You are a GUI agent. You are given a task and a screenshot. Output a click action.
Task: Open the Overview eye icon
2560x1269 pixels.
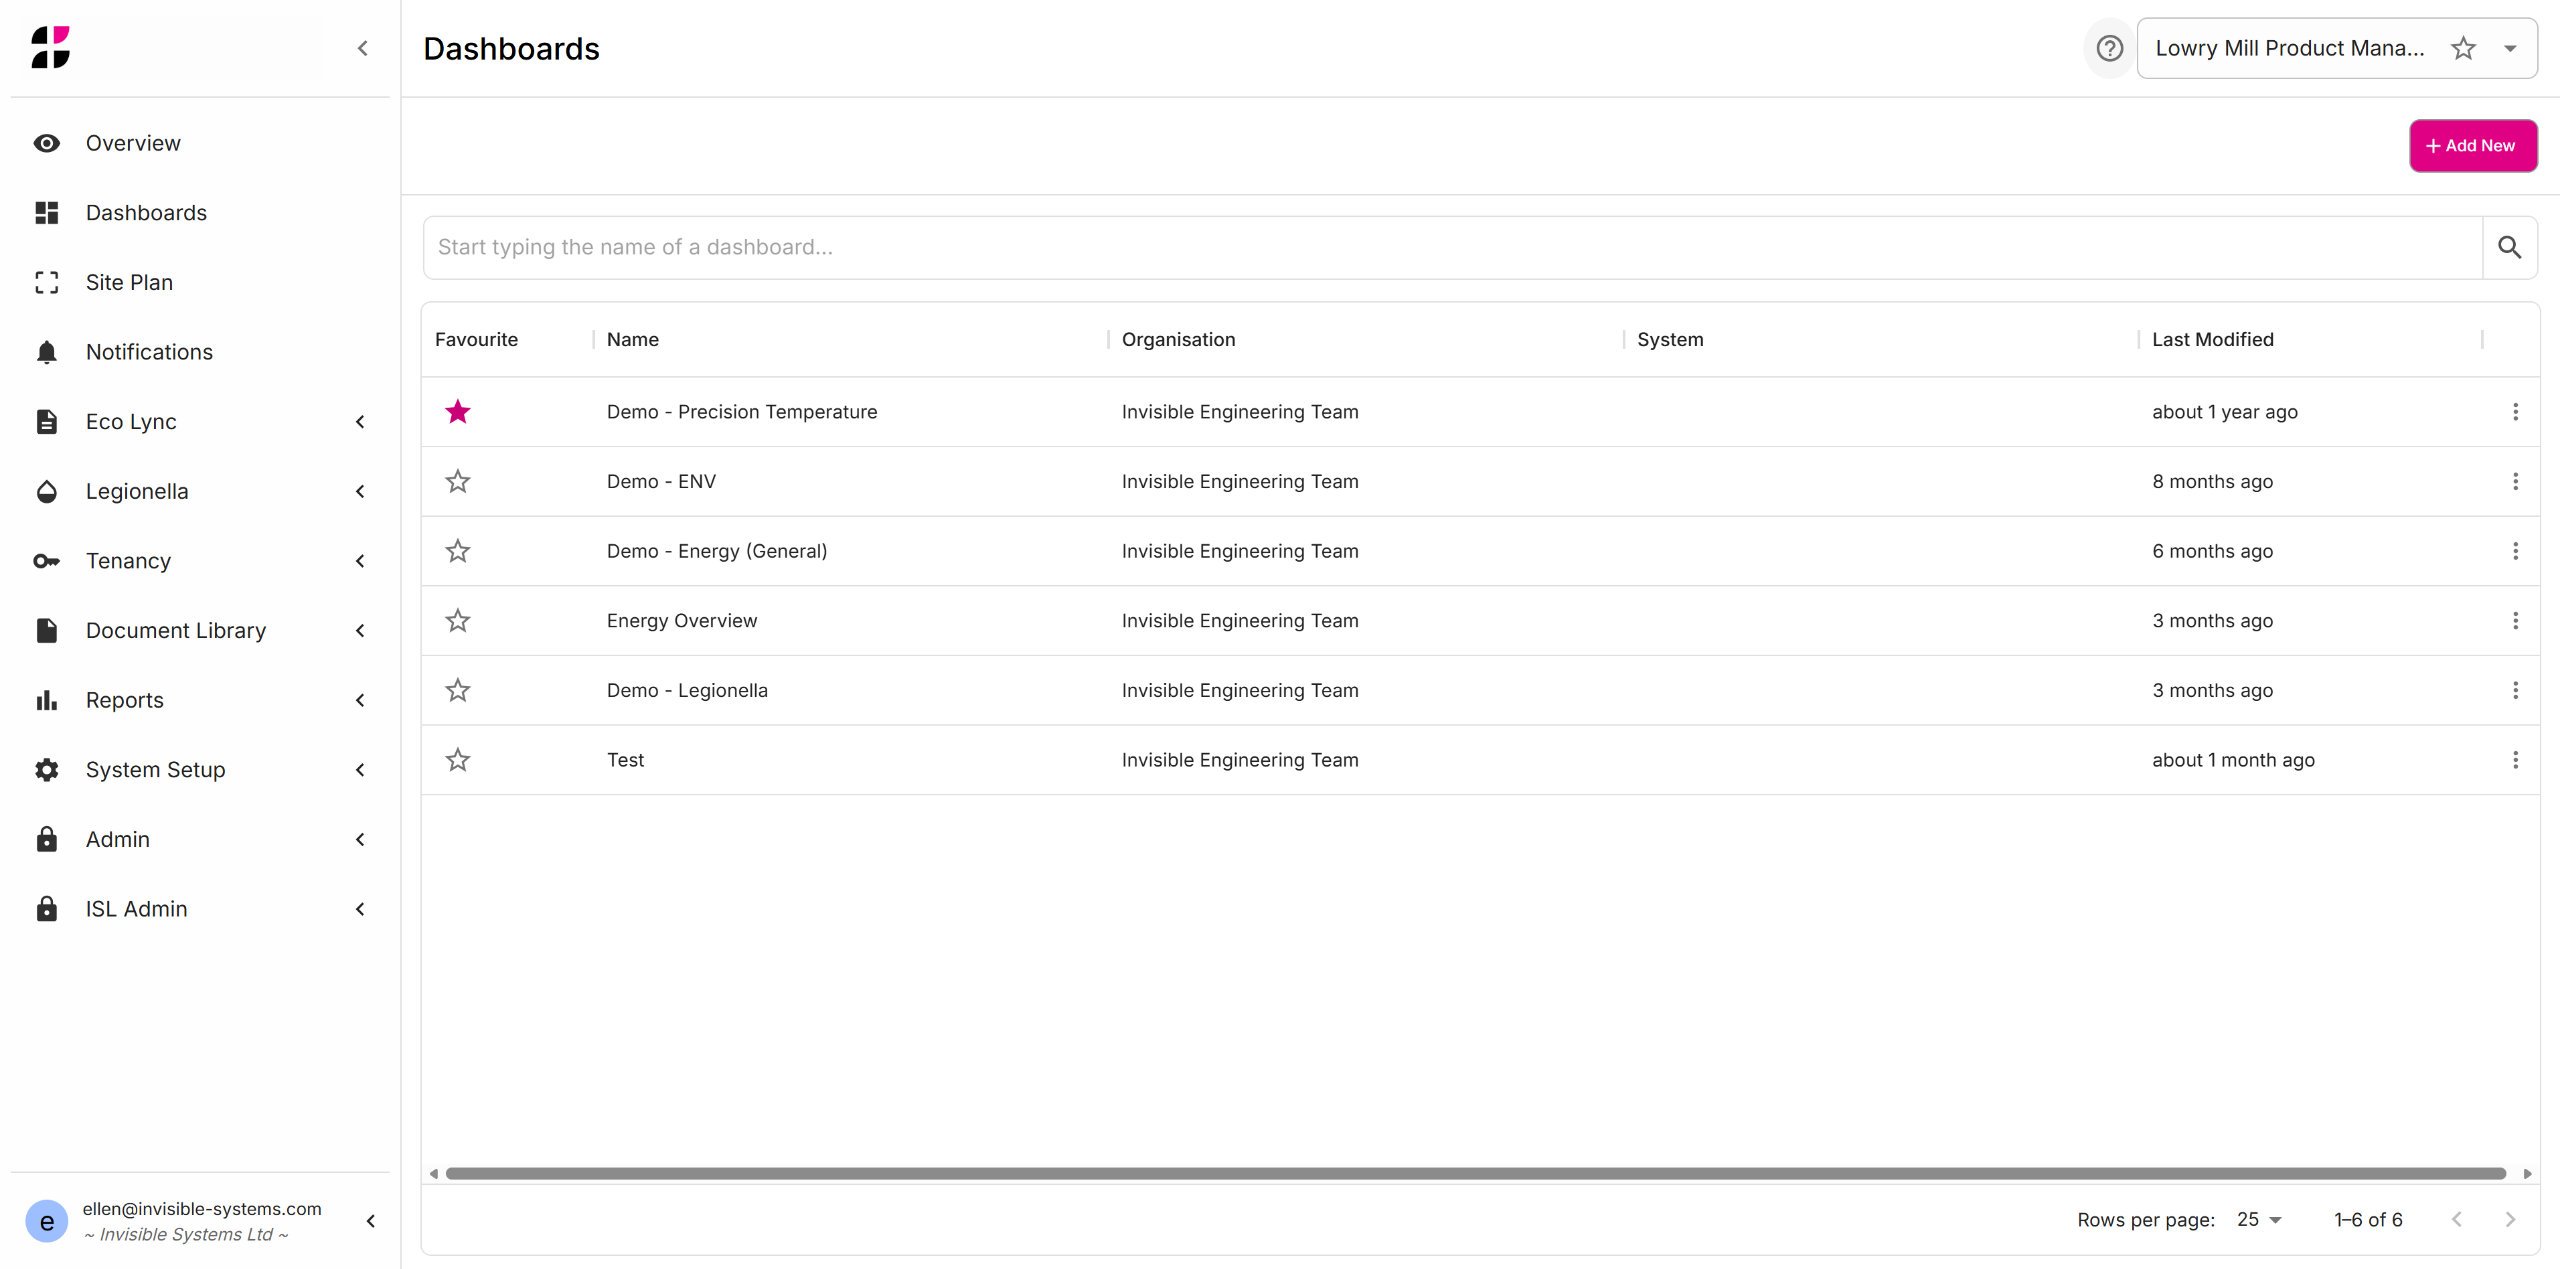pyautogui.click(x=46, y=143)
